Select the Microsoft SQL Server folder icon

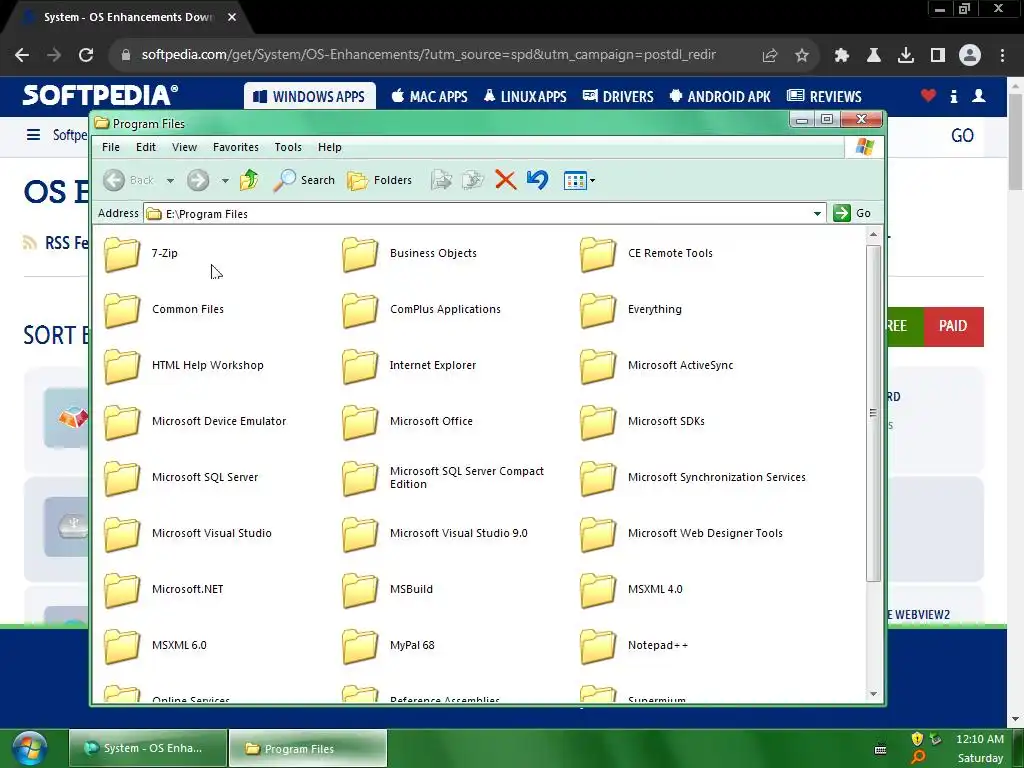coord(122,478)
